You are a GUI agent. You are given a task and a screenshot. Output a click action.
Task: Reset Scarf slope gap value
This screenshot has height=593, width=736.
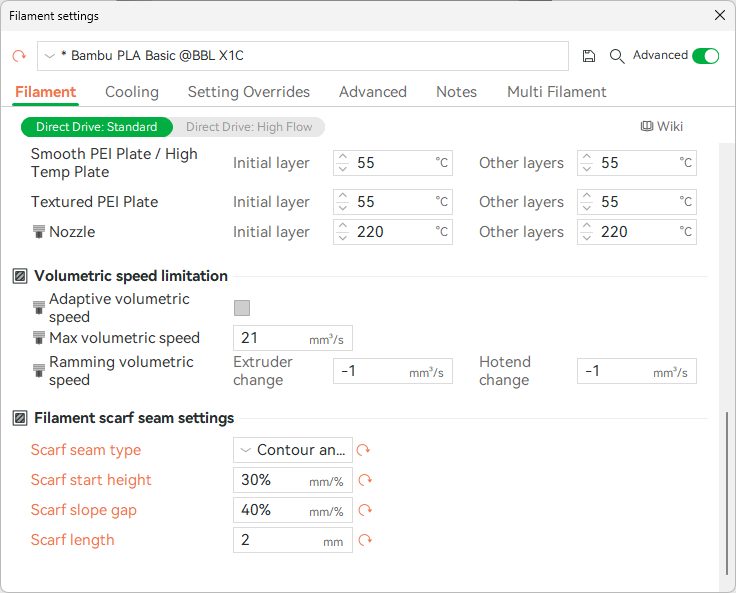[365, 510]
